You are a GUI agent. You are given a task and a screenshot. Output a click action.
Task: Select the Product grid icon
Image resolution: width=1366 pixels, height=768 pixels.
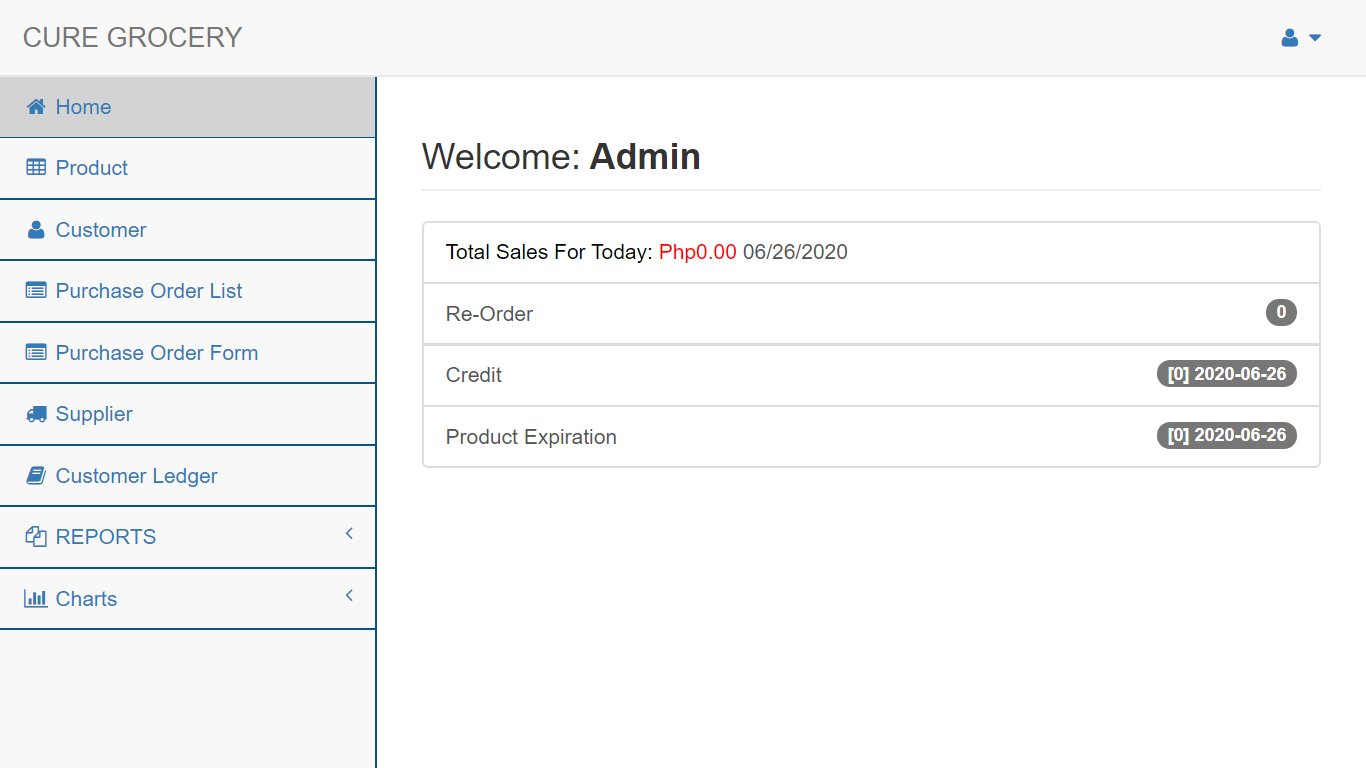click(x=37, y=167)
